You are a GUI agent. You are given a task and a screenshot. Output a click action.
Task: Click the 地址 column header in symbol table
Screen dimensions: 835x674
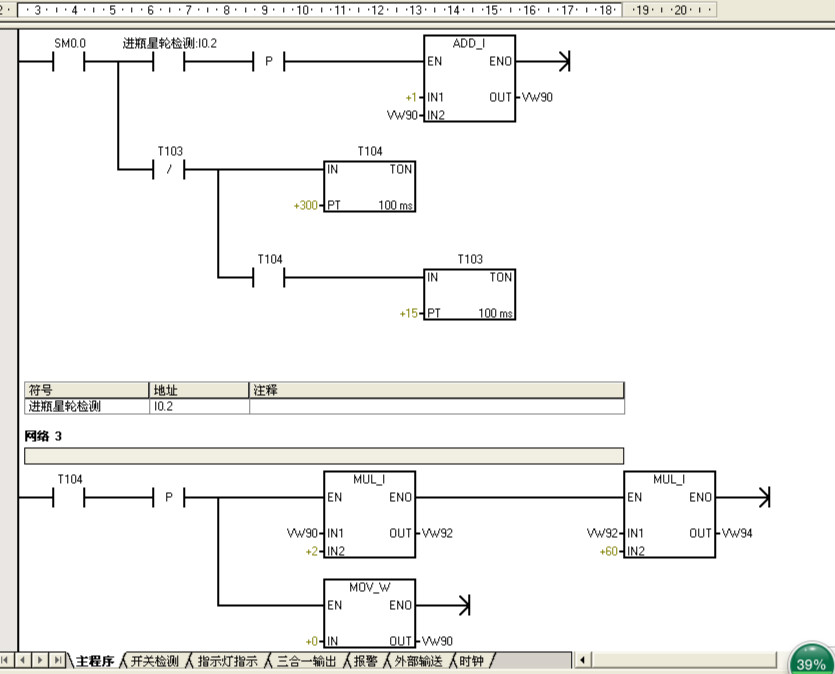pos(198,390)
